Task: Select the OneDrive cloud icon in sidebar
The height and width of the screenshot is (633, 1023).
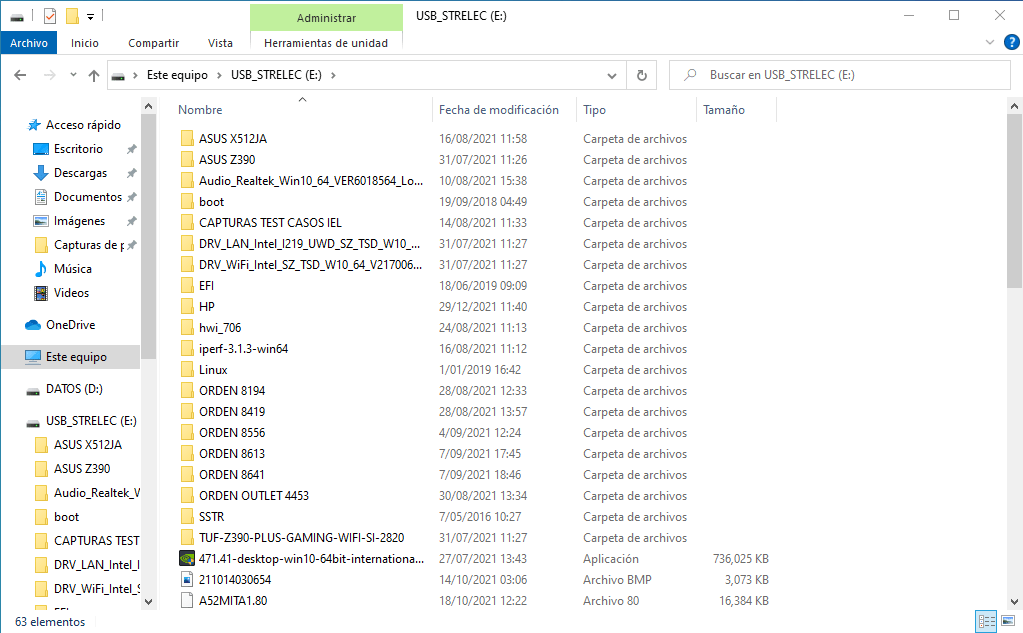Action: [x=33, y=325]
